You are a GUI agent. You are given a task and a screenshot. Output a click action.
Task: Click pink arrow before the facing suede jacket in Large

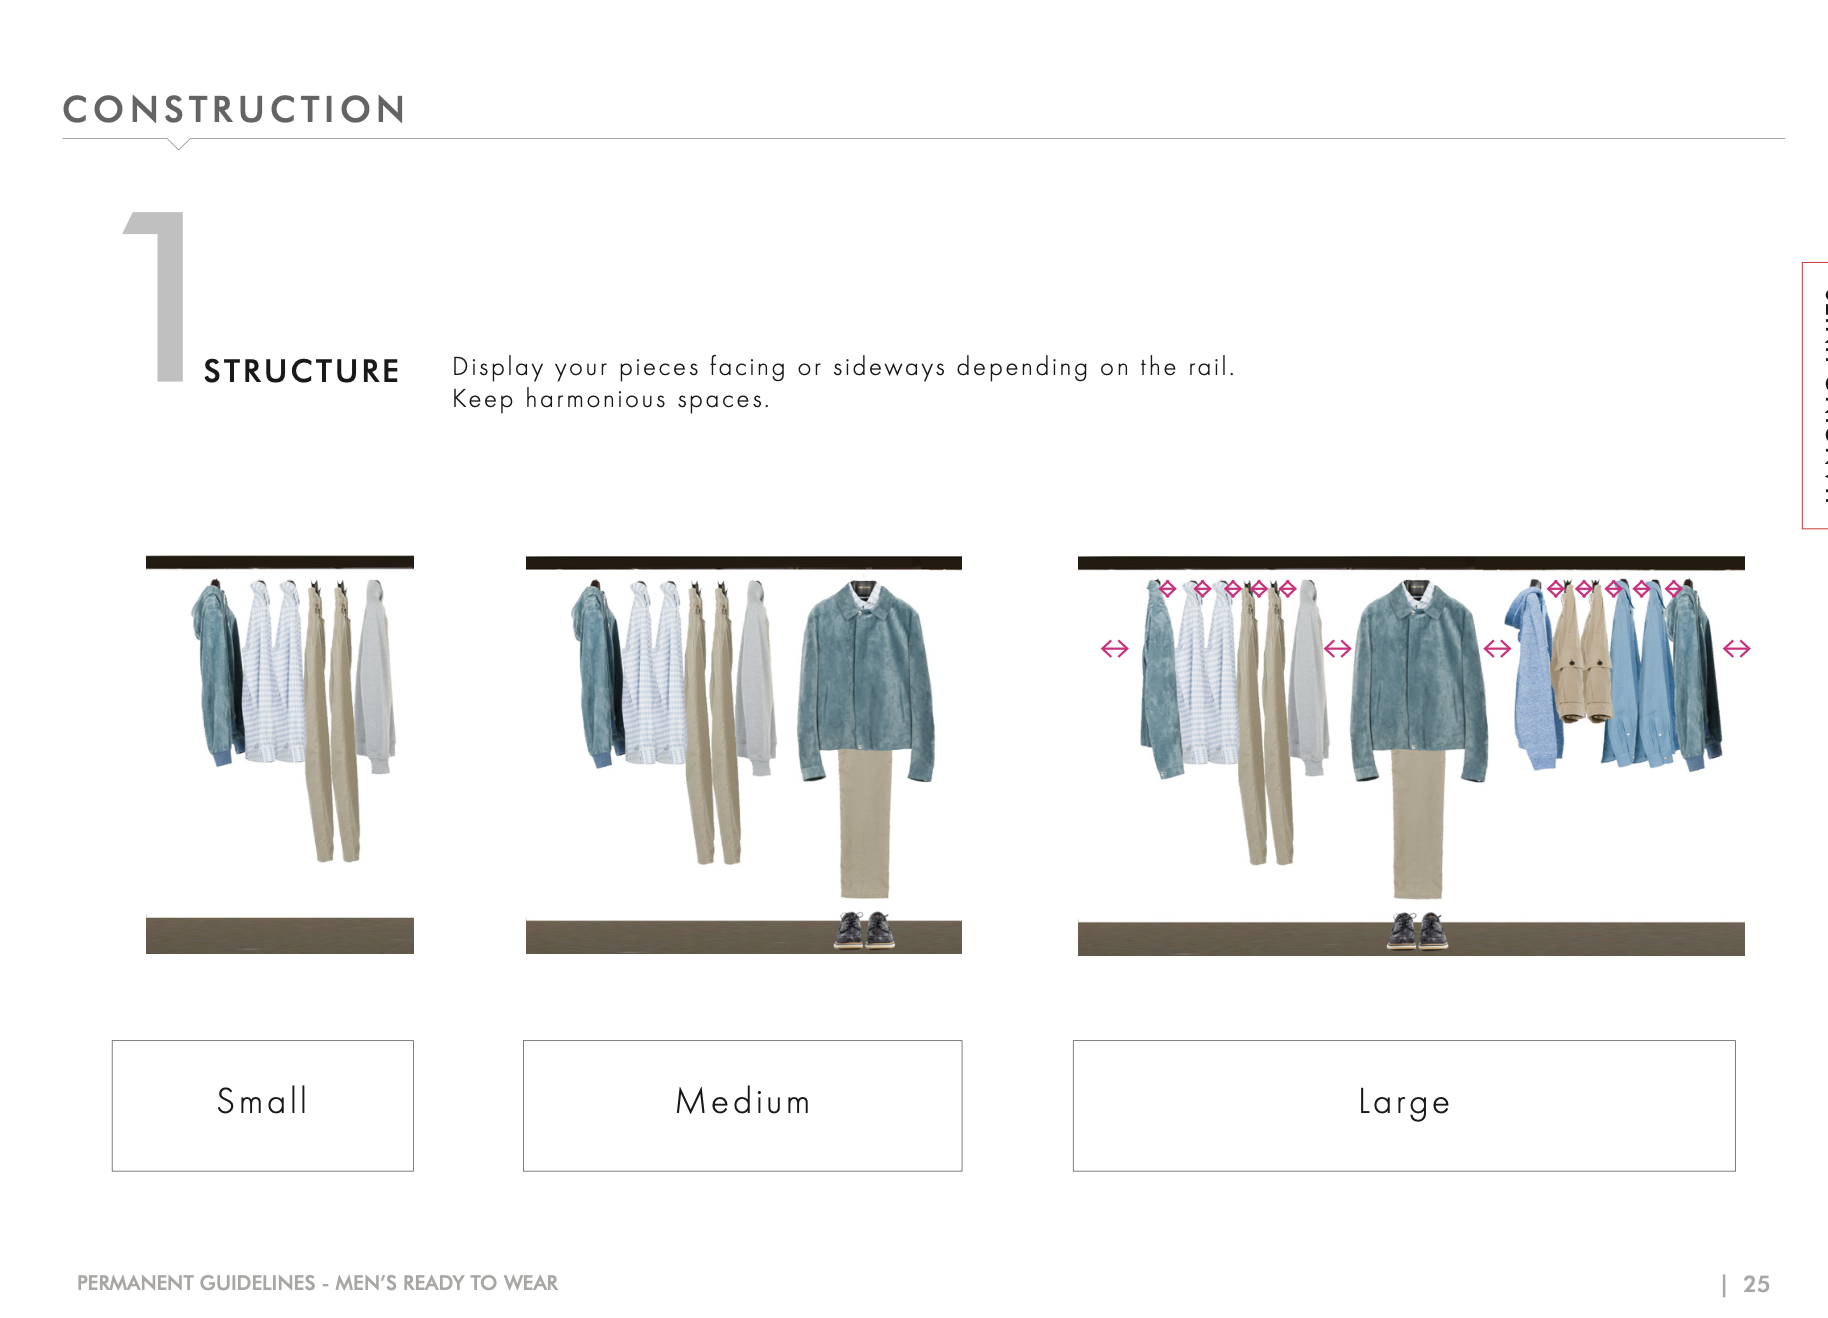(1337, 649)
